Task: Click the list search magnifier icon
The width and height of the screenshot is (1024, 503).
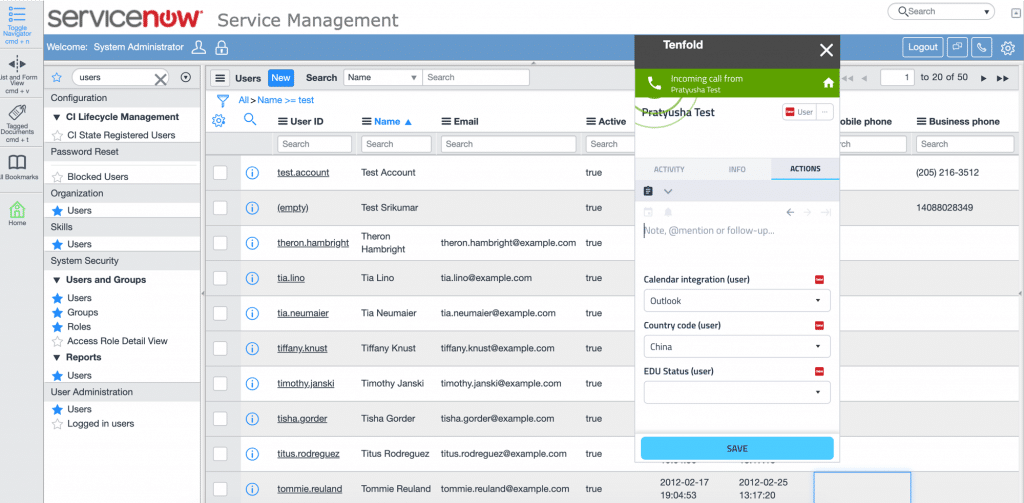Action: [251, 120]
